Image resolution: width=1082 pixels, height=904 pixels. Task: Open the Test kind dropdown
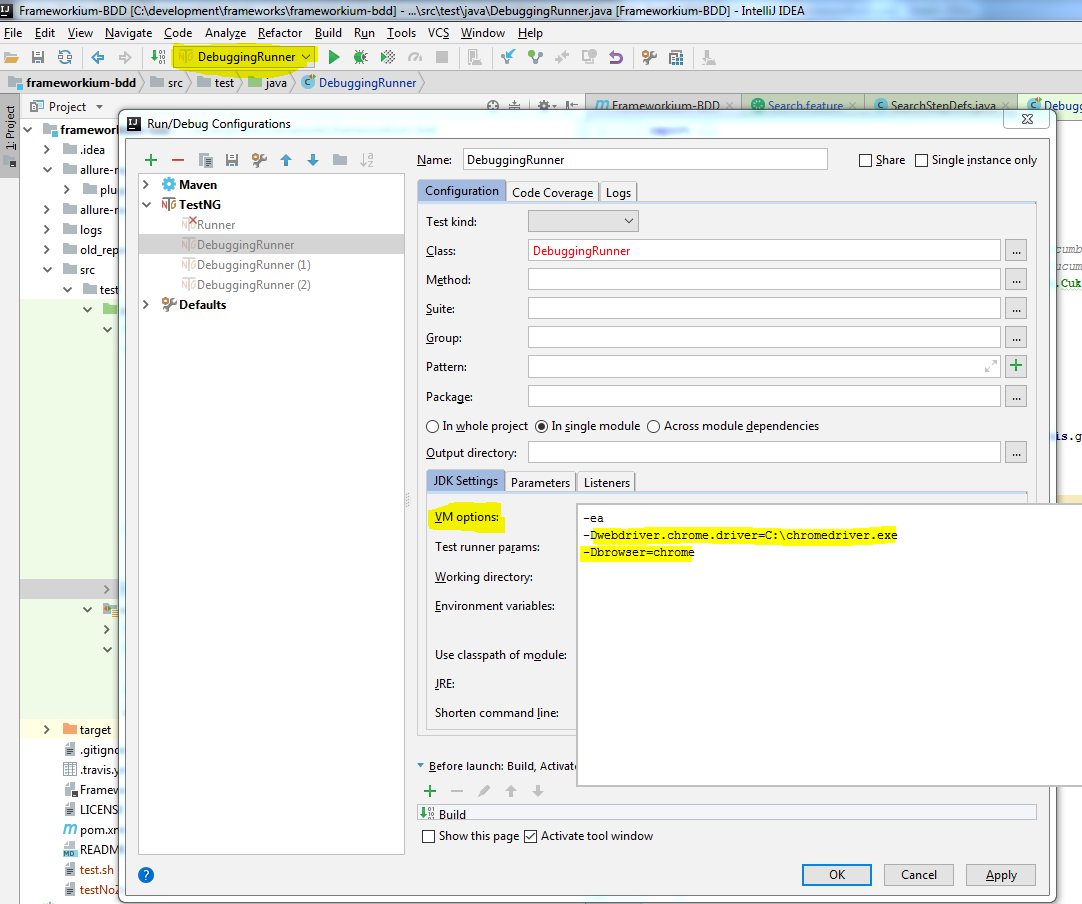point(583,222)
